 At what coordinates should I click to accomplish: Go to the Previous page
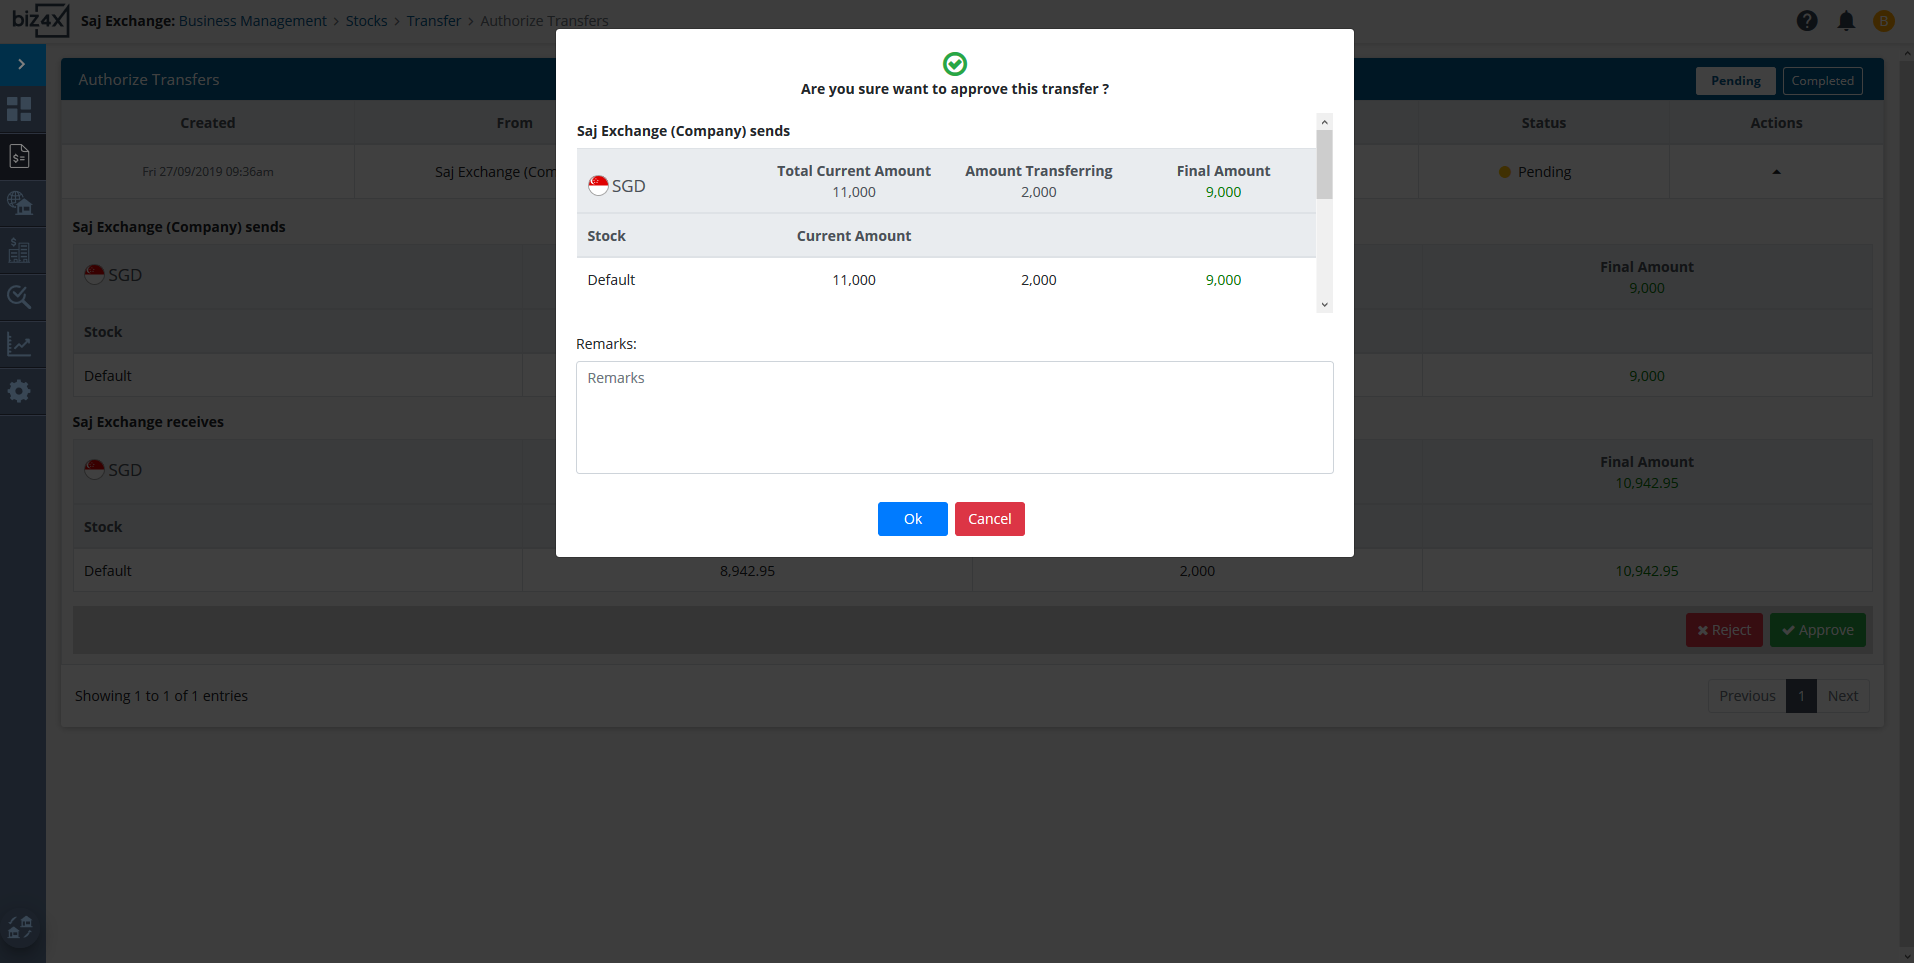(1747, 696)
